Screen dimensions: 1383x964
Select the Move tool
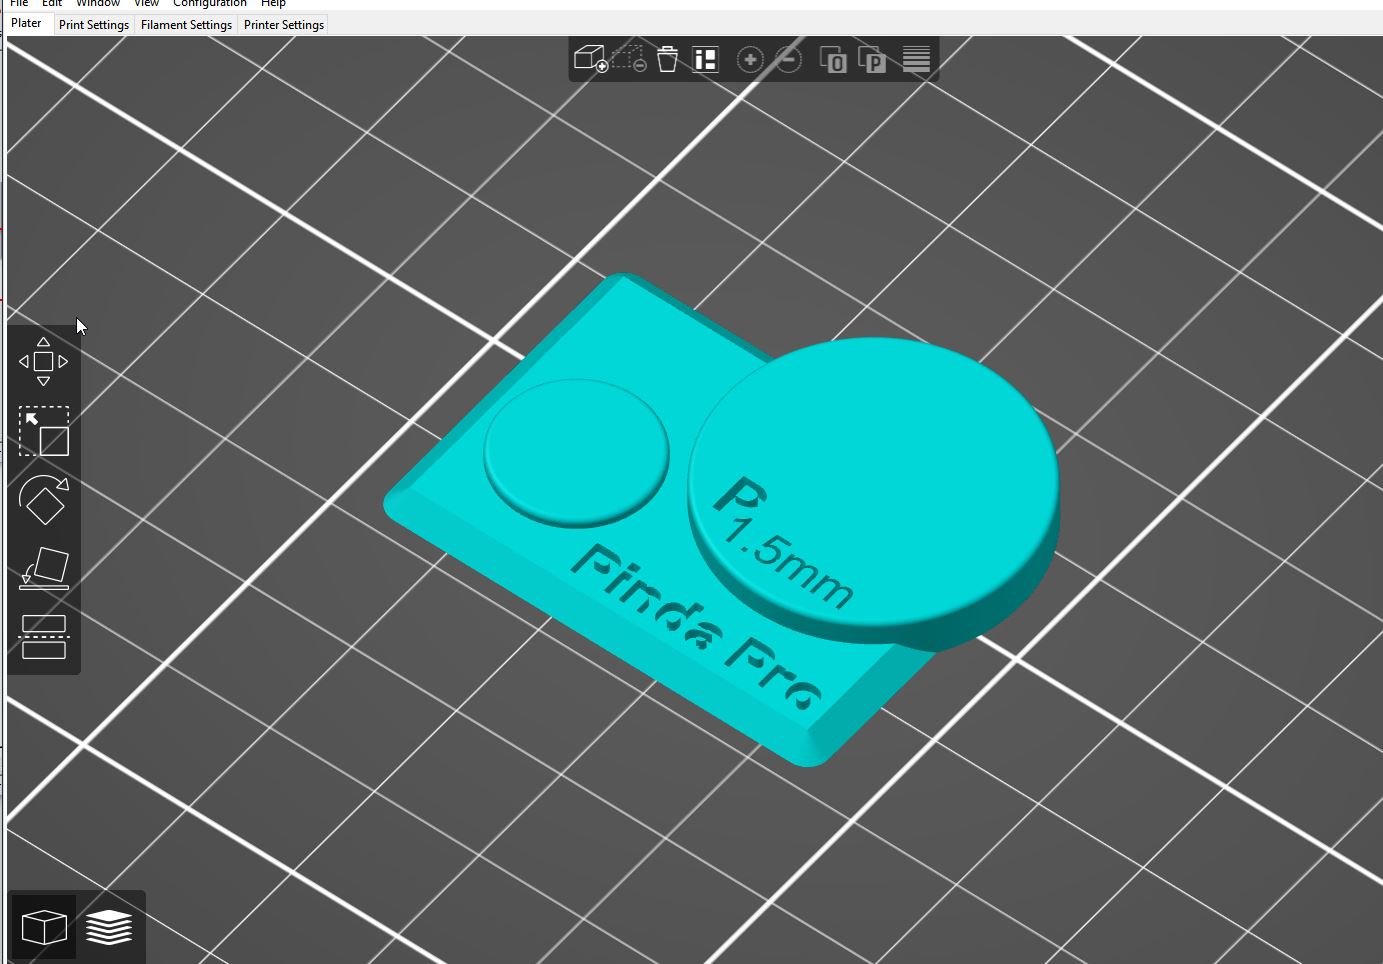(43, 362)
